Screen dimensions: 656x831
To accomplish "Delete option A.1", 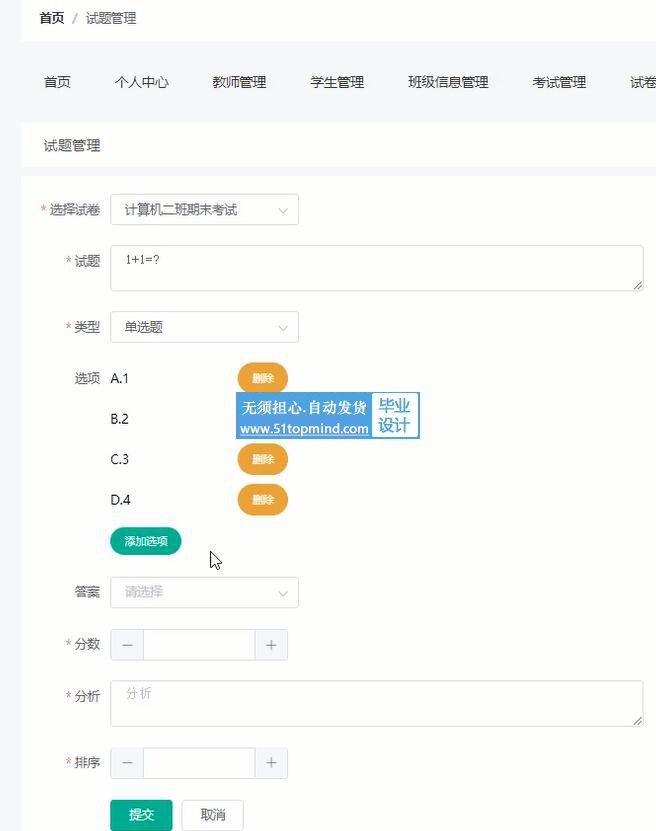I will tap(262, 378).
